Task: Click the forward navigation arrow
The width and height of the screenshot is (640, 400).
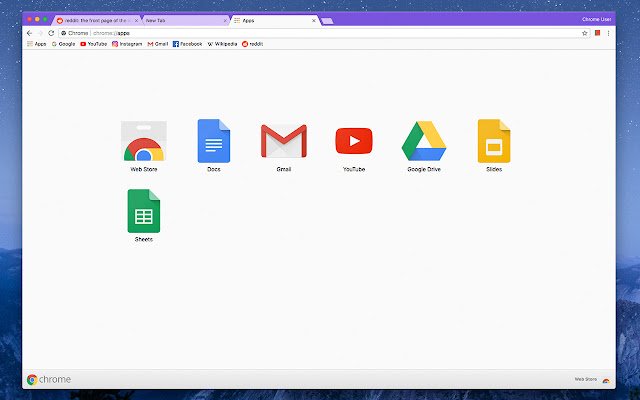Action: click(x=40, y=33)
